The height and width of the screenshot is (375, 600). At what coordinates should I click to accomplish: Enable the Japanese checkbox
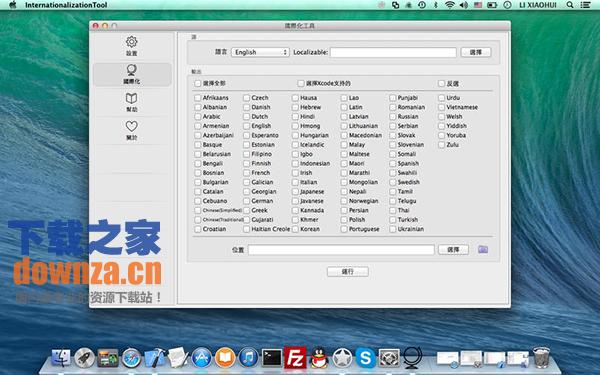pyautogui.click(x=295, y=191)
